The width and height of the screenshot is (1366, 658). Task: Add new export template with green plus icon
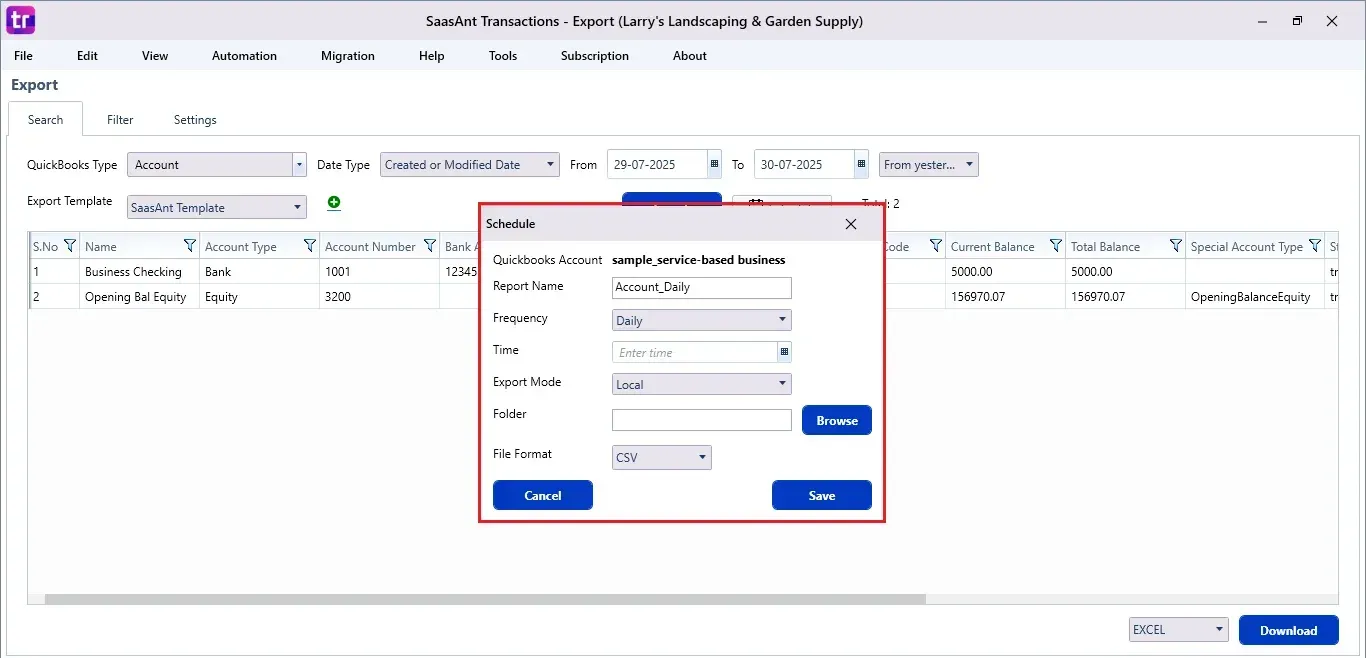tap(334, 203)
